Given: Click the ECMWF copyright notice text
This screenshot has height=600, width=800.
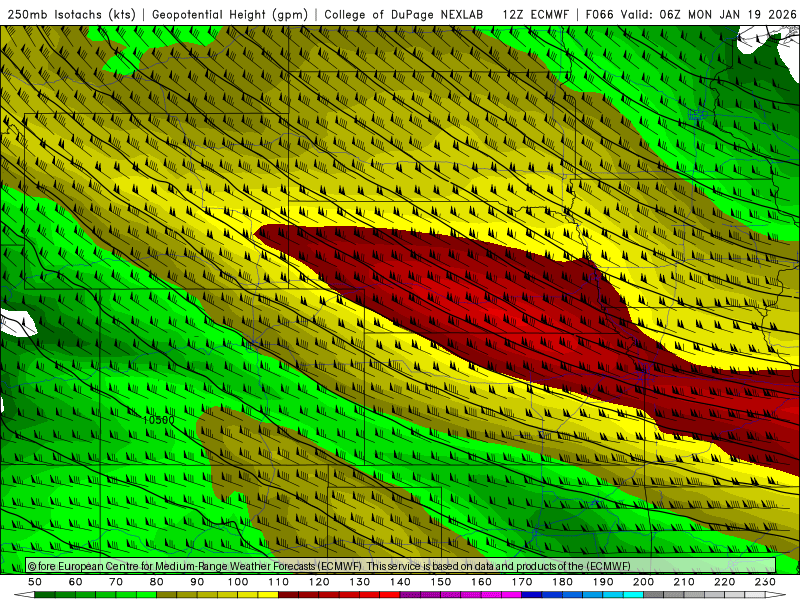Looking at the screenshot, I should tap(329, 566).
